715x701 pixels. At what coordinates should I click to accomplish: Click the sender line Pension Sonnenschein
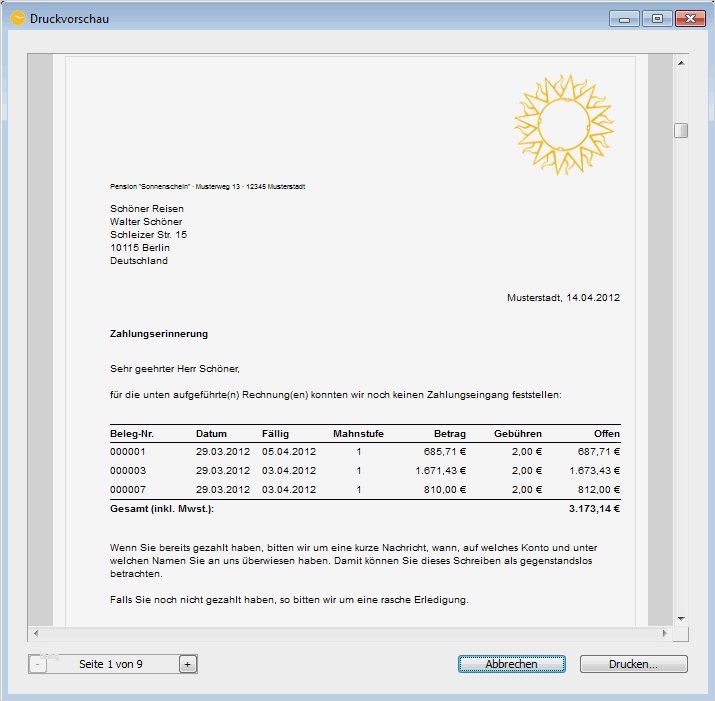(x=207, y=187)
